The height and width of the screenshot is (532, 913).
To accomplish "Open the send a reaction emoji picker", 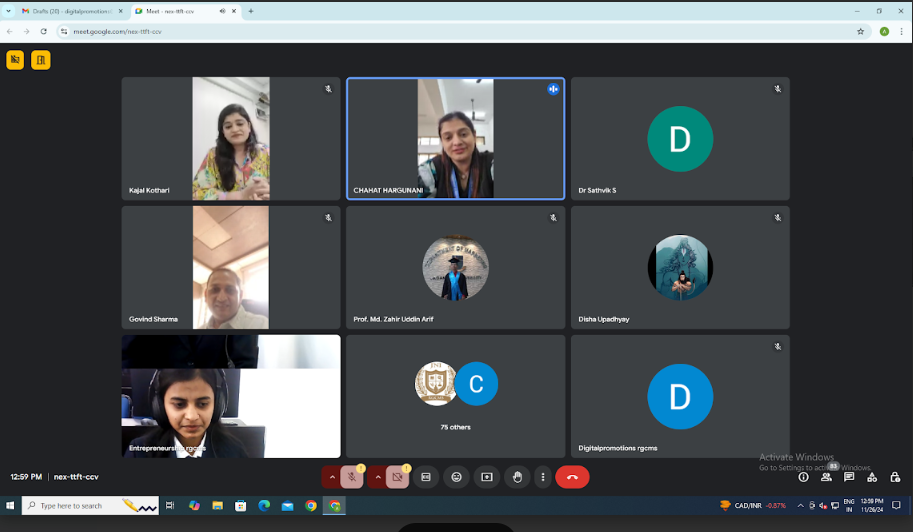I will [x=457, y=477].
